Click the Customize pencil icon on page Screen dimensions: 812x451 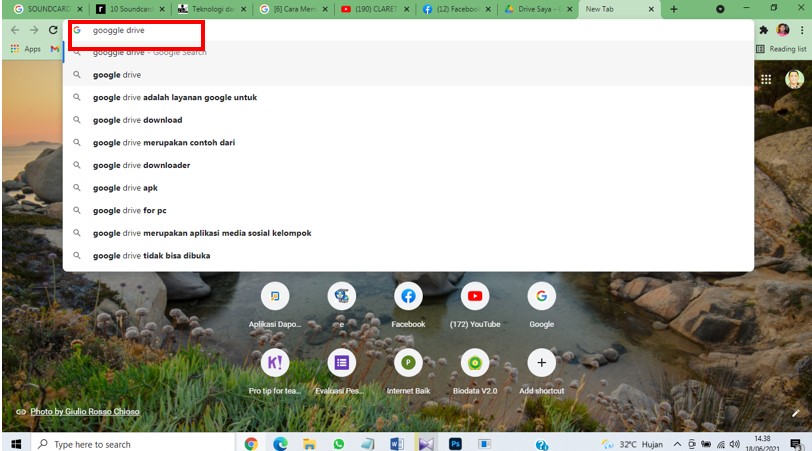click(x=796, y=412)
